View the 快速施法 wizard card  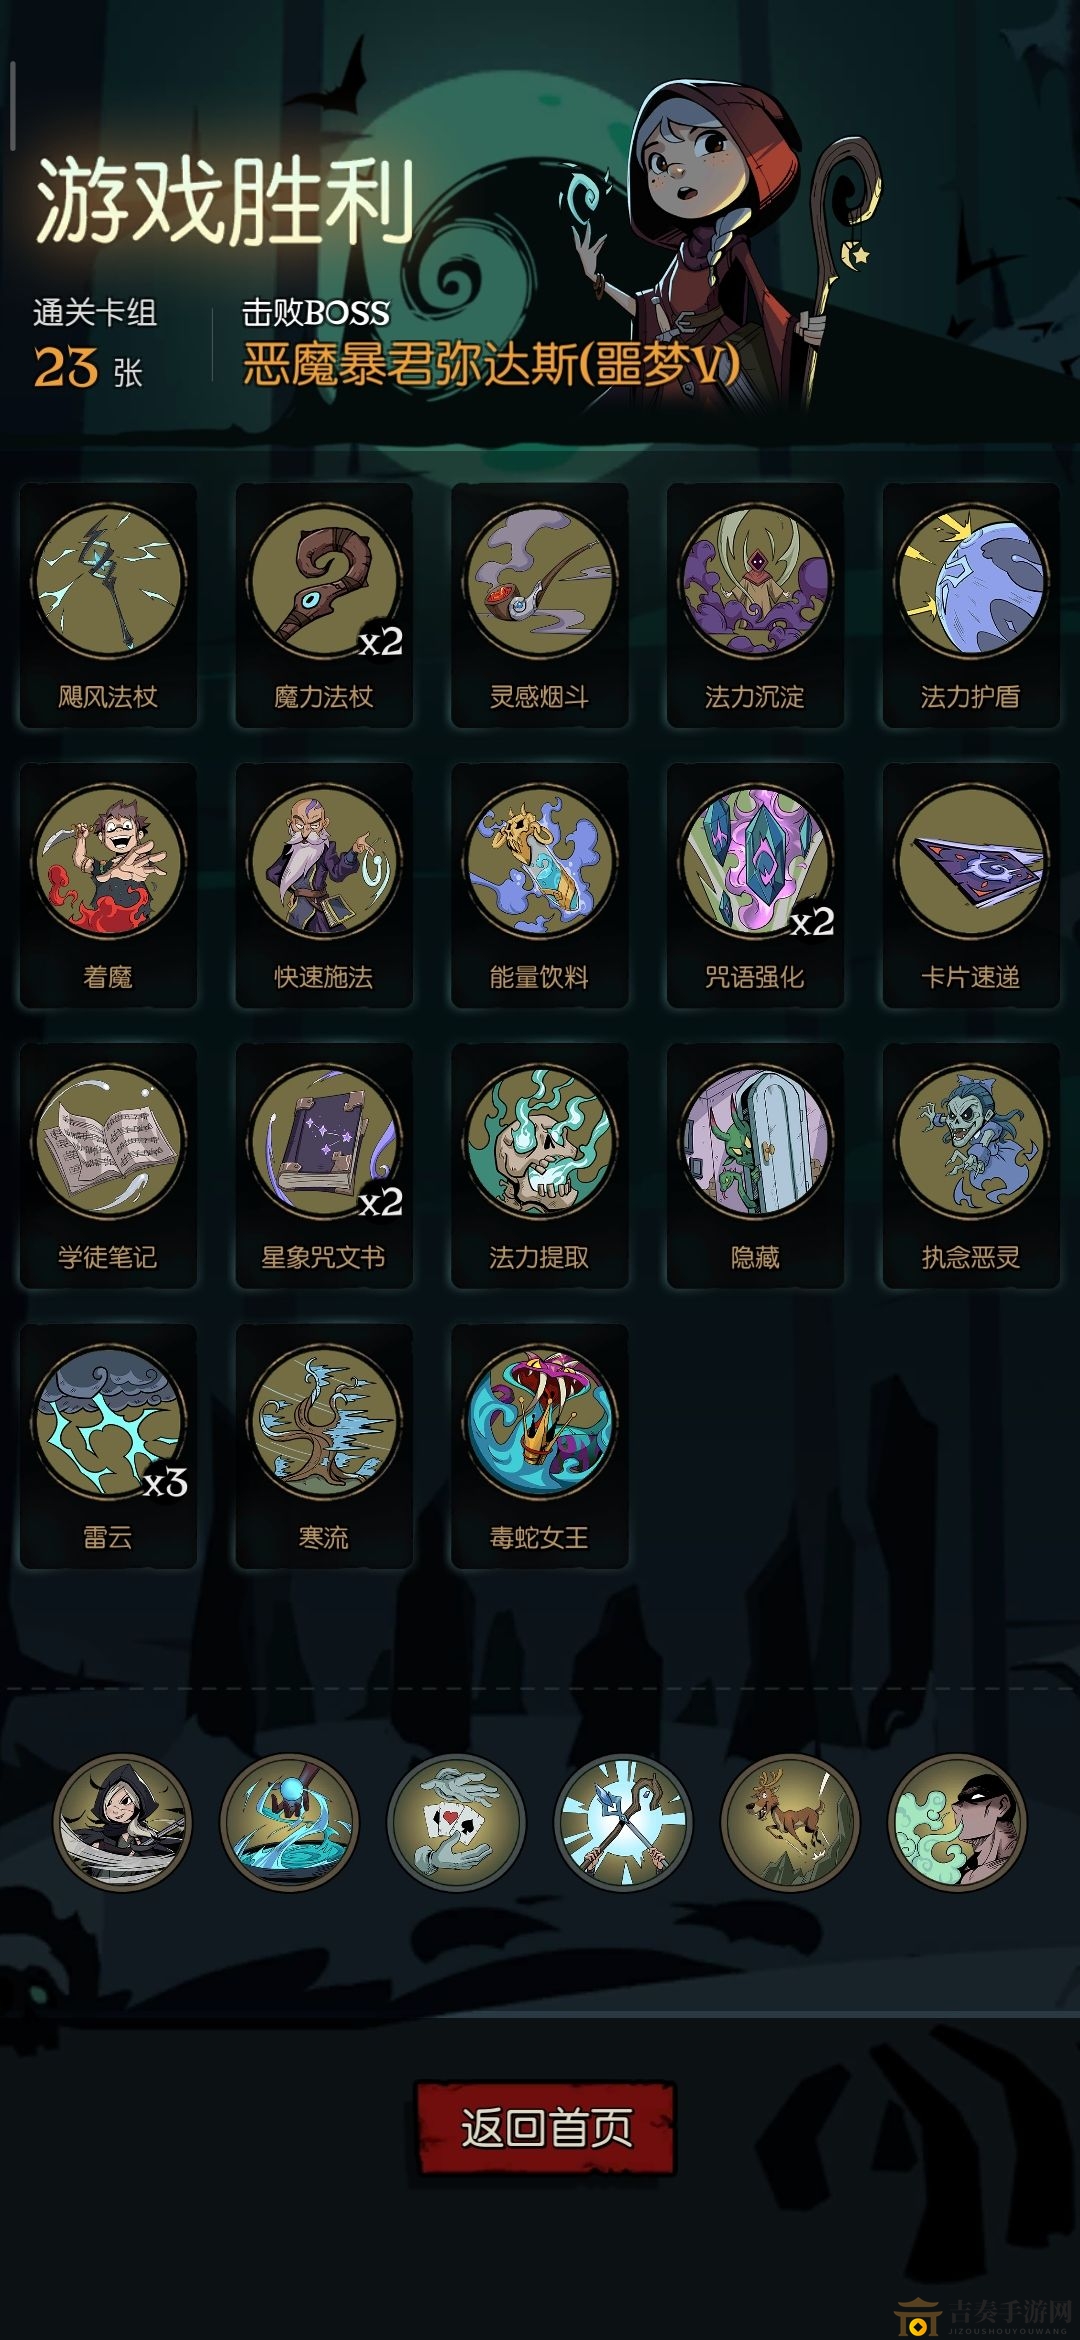coord(324,885)
